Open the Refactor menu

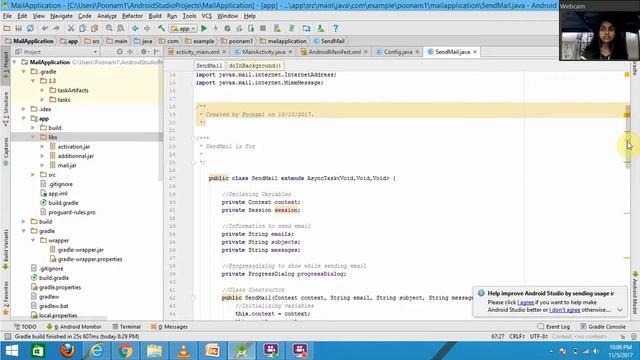[x=132, y=16]
